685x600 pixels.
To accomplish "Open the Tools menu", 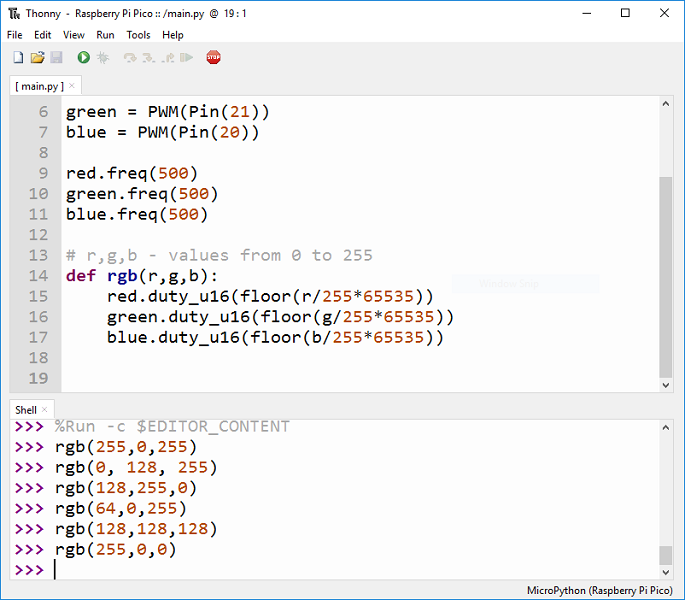I will click(x=138, y=35).
